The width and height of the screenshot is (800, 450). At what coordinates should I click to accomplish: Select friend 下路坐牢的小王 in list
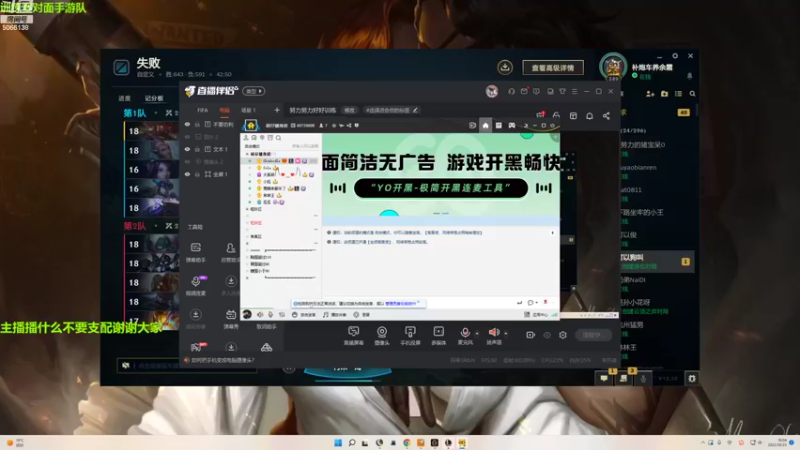[642, 212]
